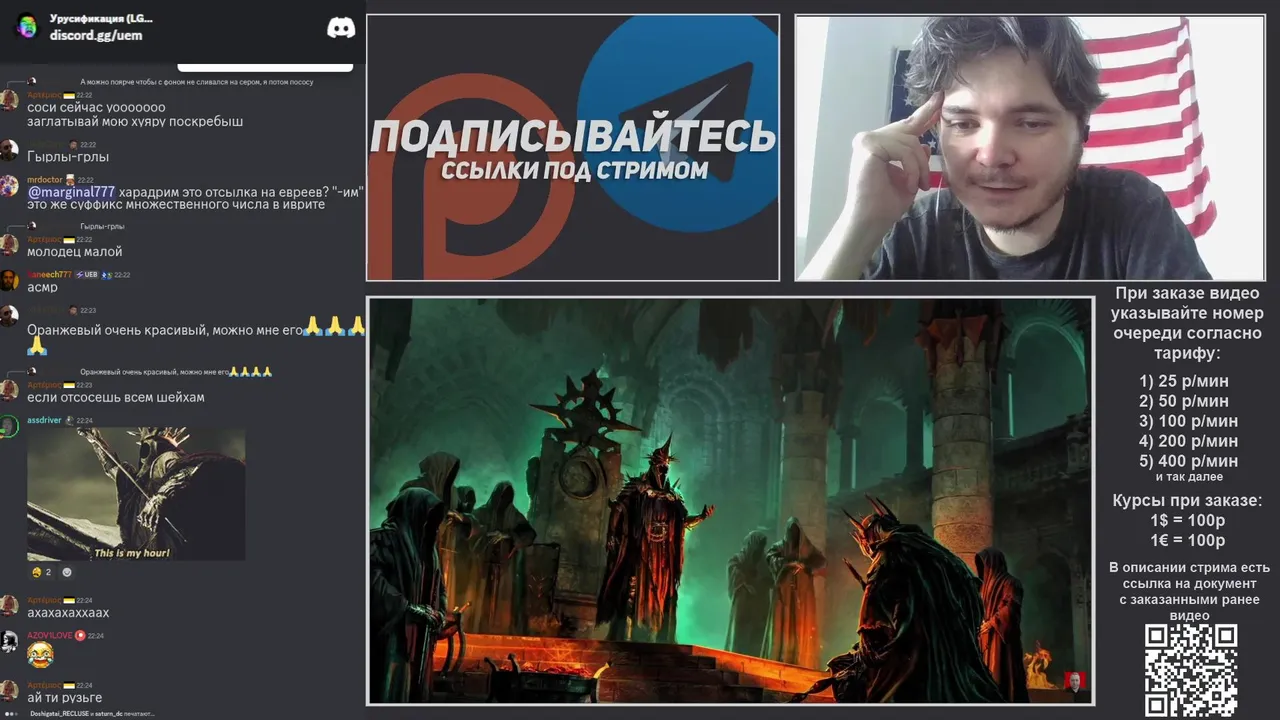Image resolution: width=1280 pixels, height=720 pixels.
Task: Click the dark fantasy throne room artwork
Action: [x=730, y=500]
